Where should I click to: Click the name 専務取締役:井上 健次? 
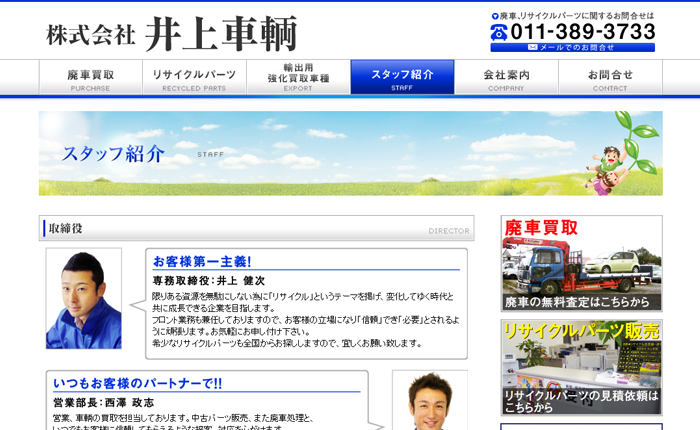coord(208,281)
